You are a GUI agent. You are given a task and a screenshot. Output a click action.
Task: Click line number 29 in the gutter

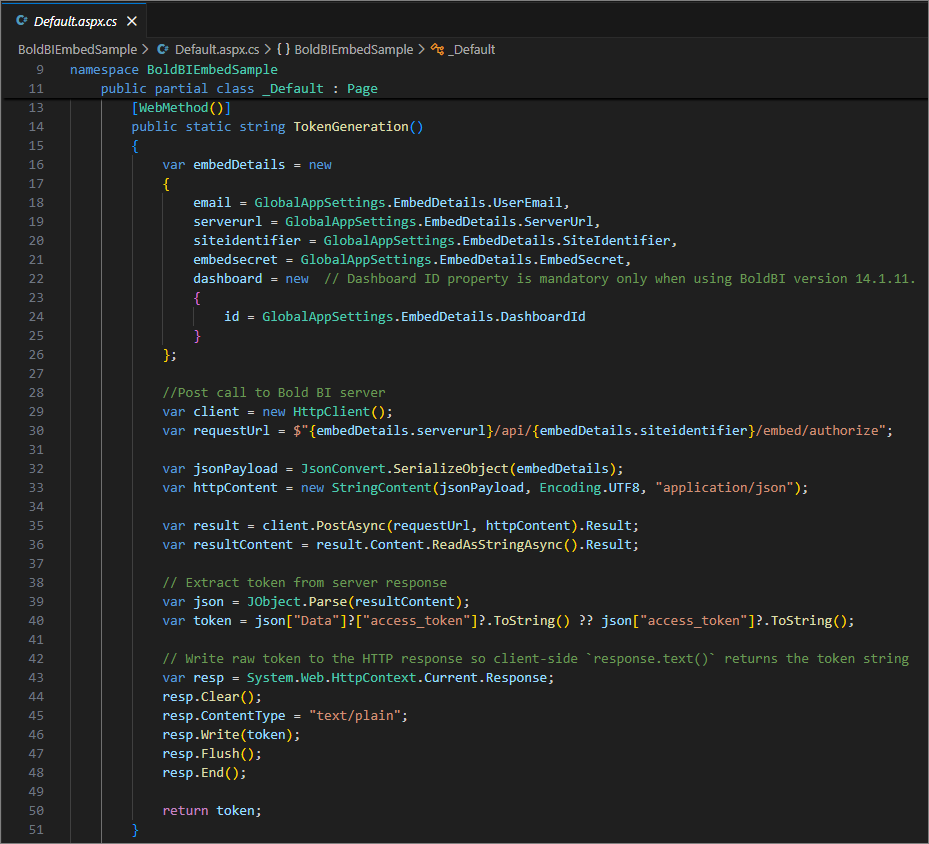pos(36,411)
